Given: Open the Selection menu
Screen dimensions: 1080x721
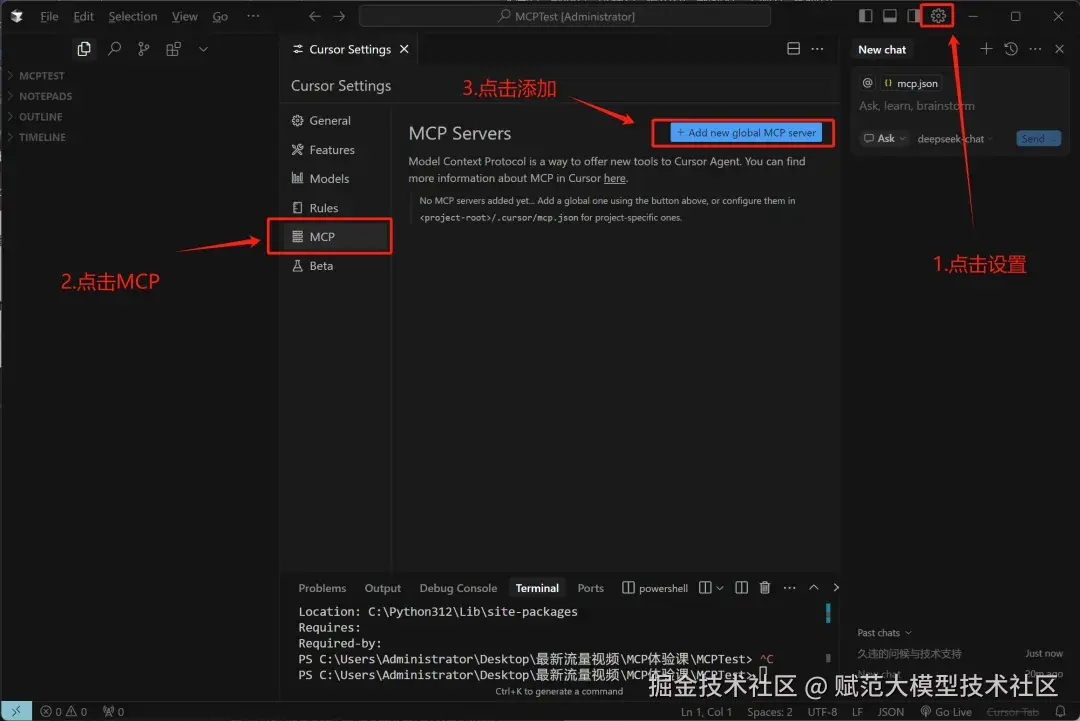Looking at the screenshot, I should [x=132, y=16].
